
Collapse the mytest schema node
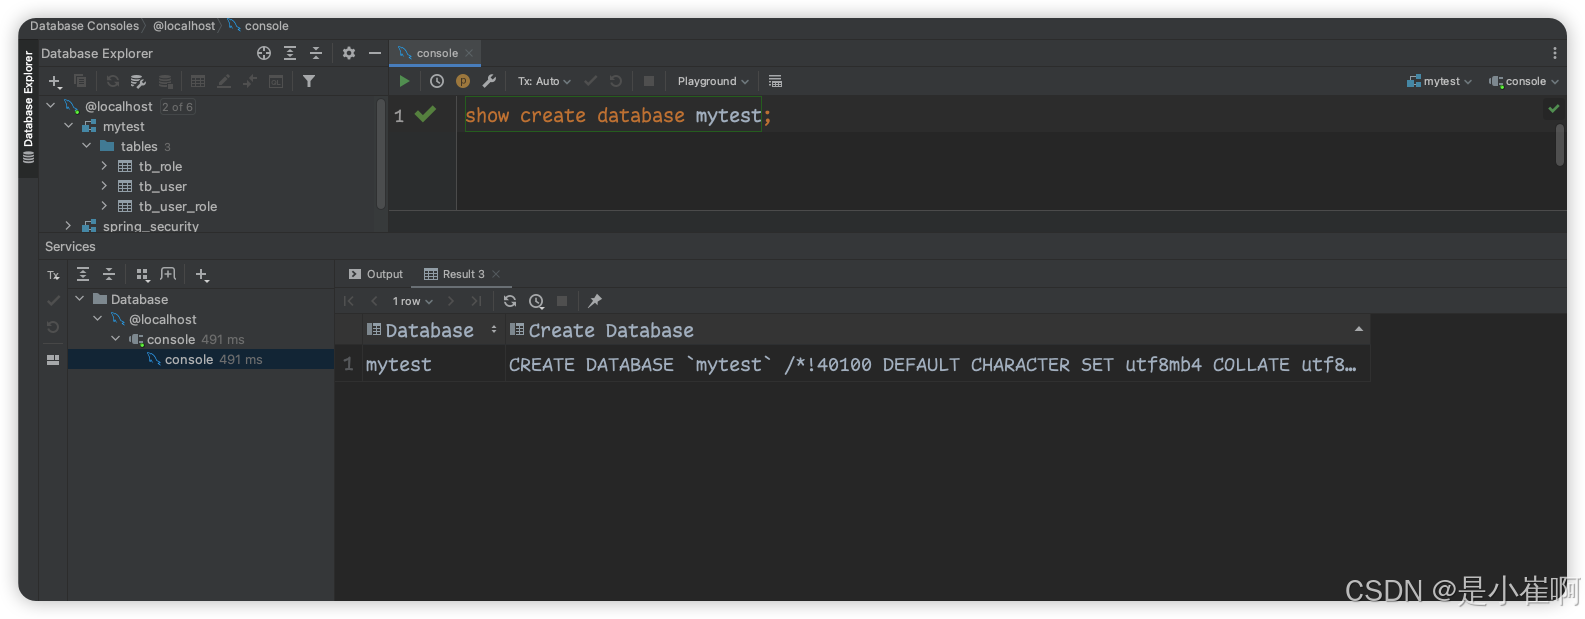point(68,126)
